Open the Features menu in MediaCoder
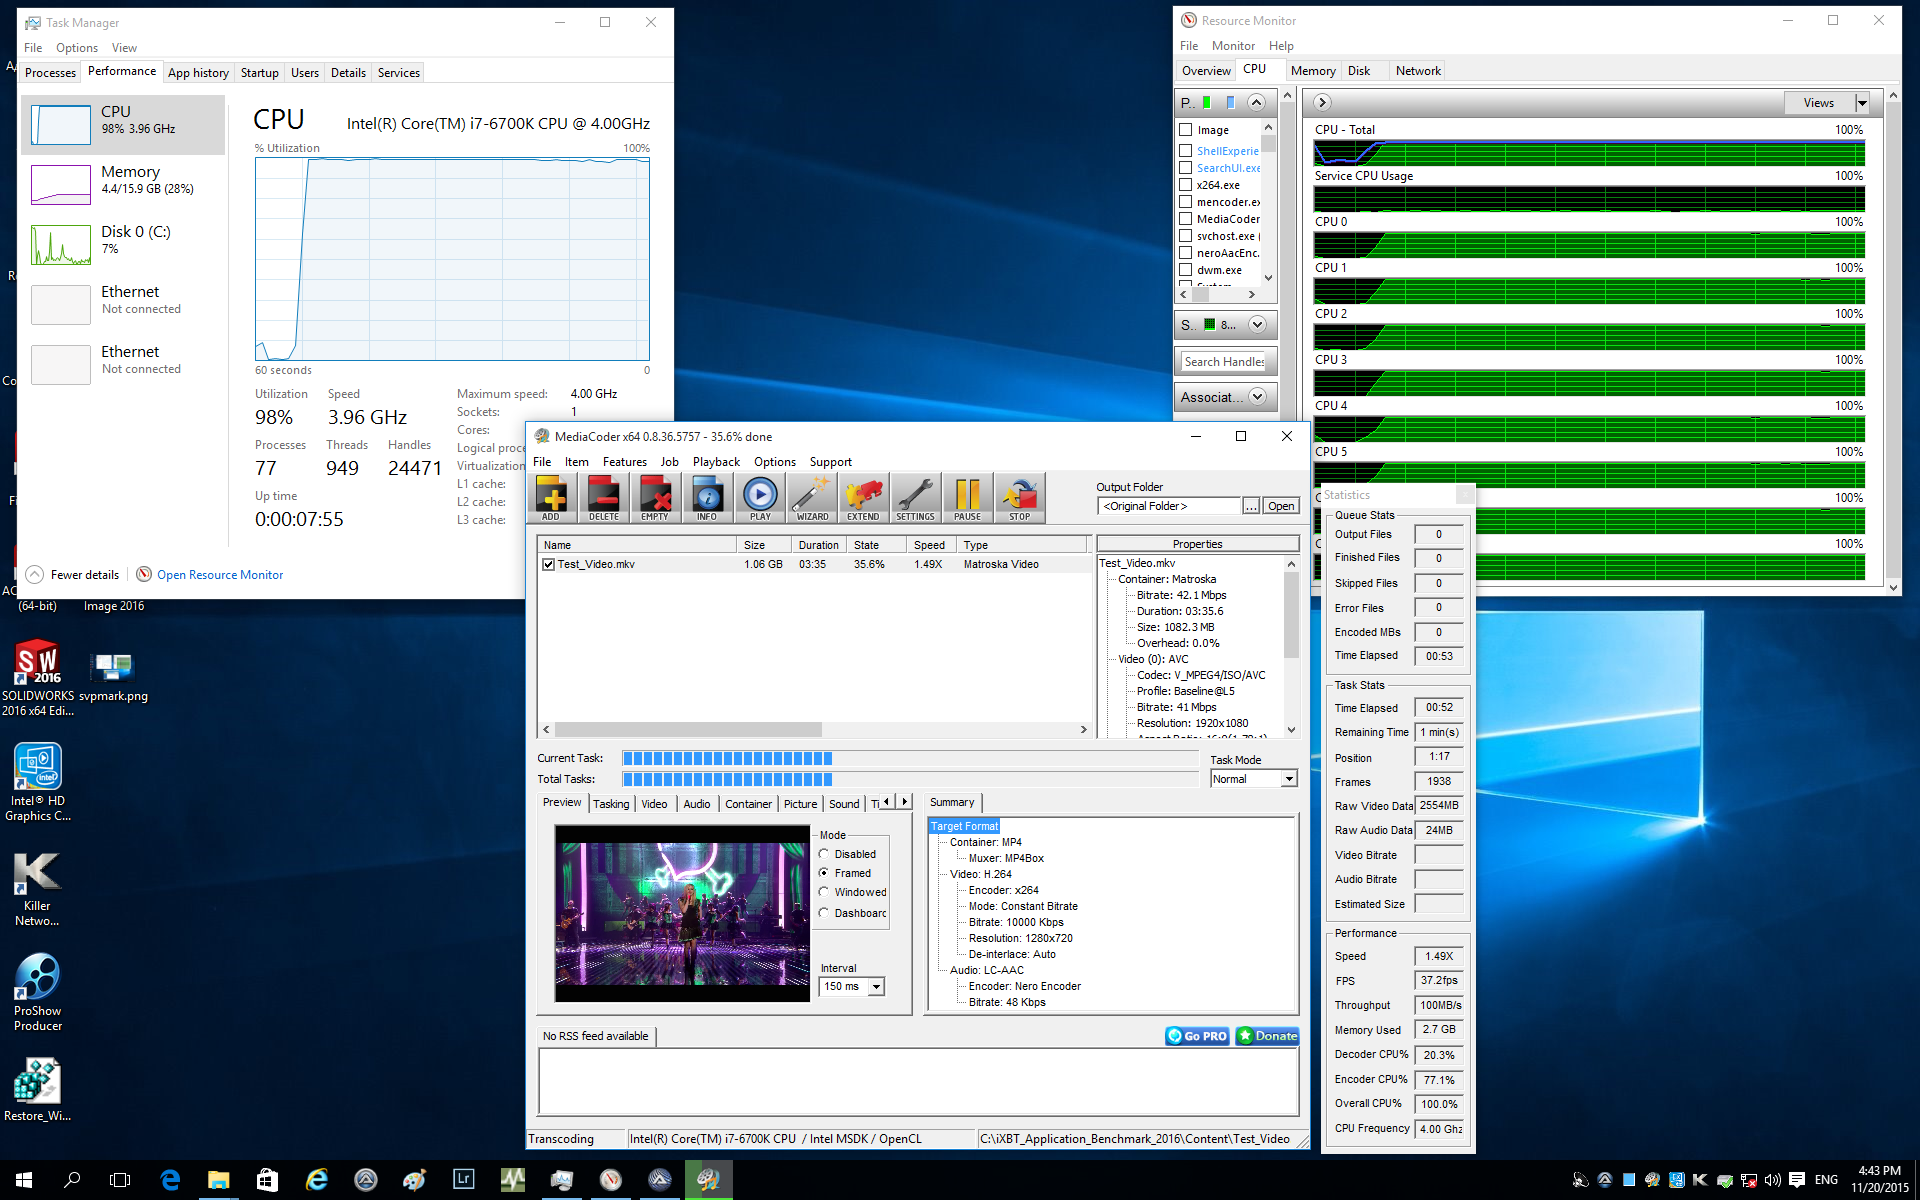 coord(624,462)
